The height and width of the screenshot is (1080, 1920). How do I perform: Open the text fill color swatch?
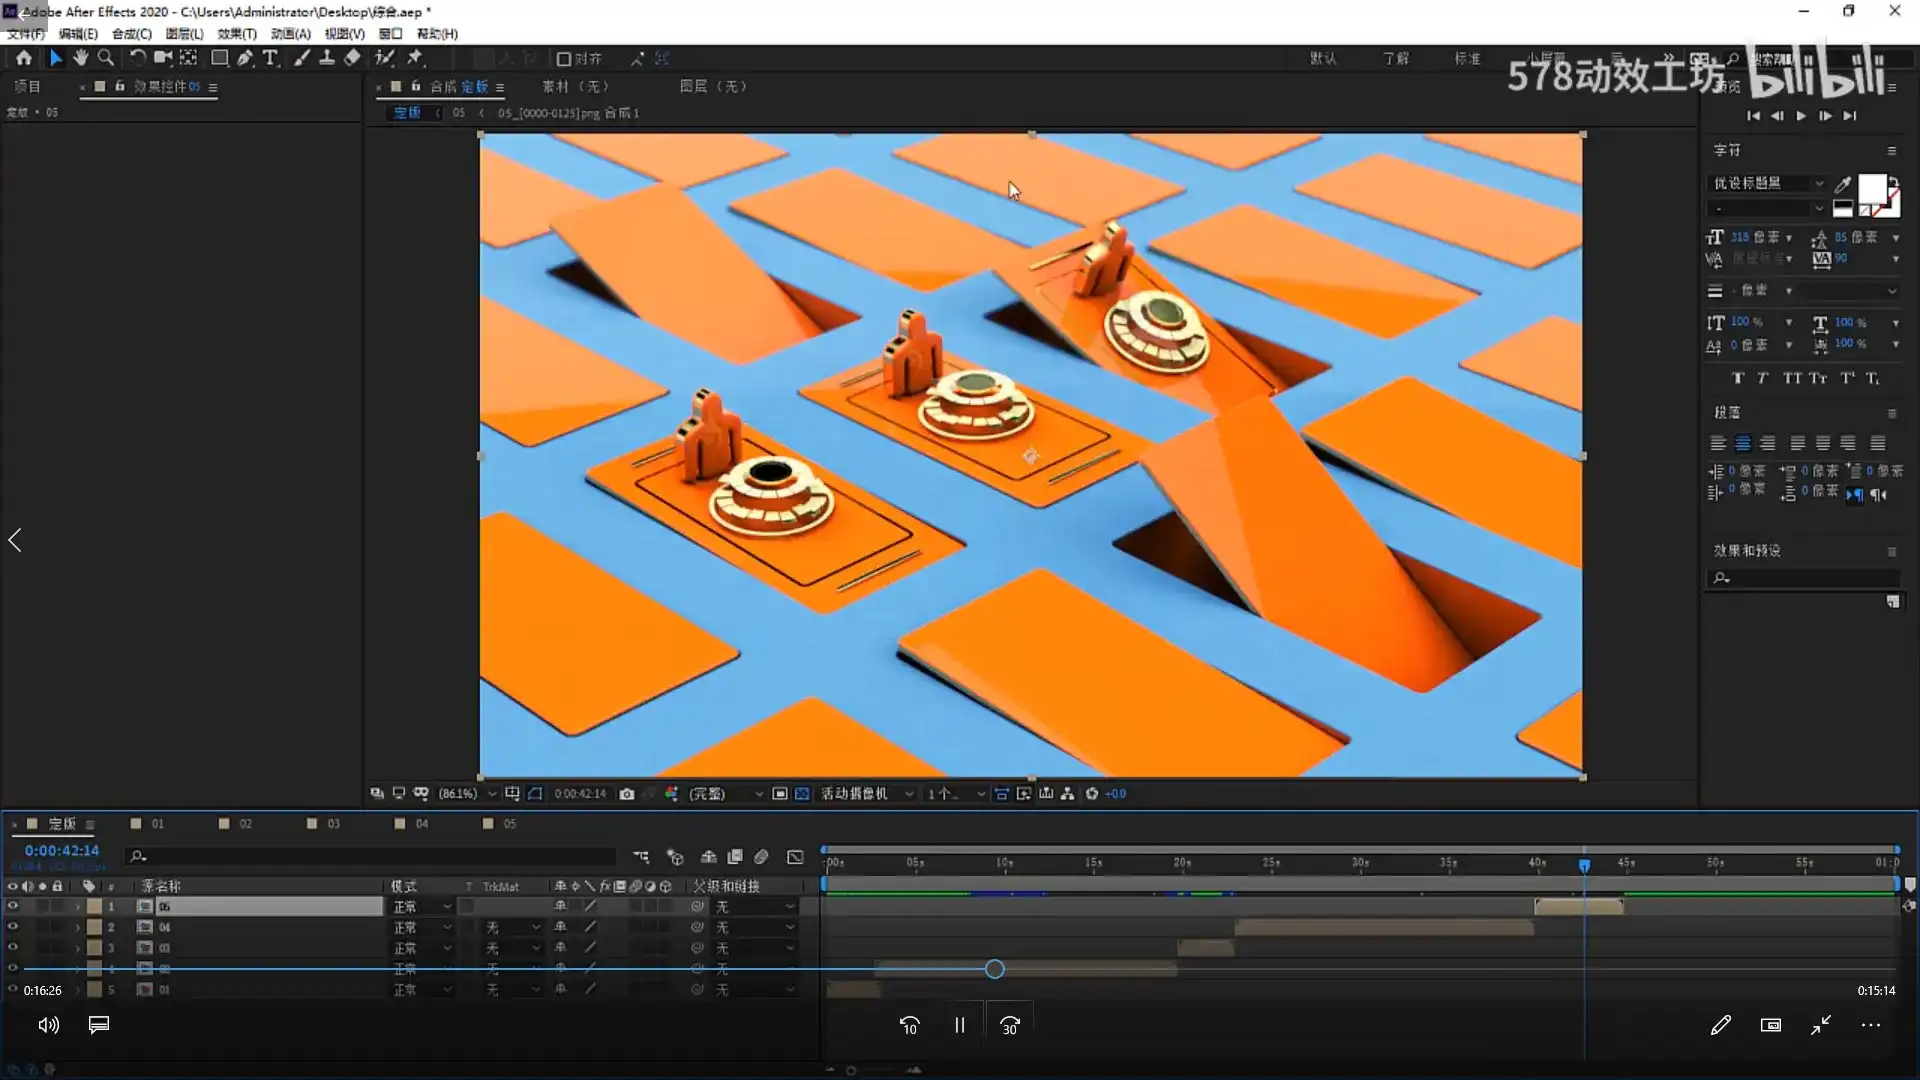click(x=1871, y=188)
